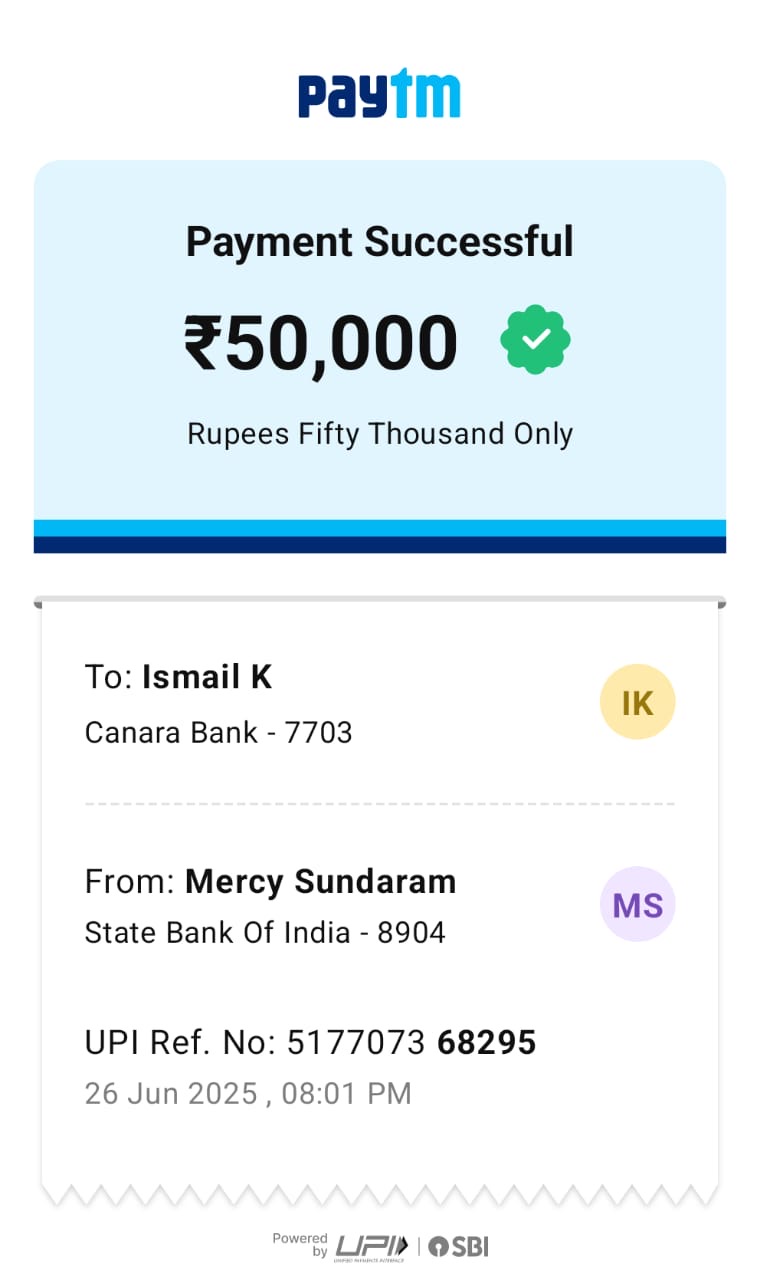
Task: Click Canara Bank - 7703 account text
Action: point(218,732)
